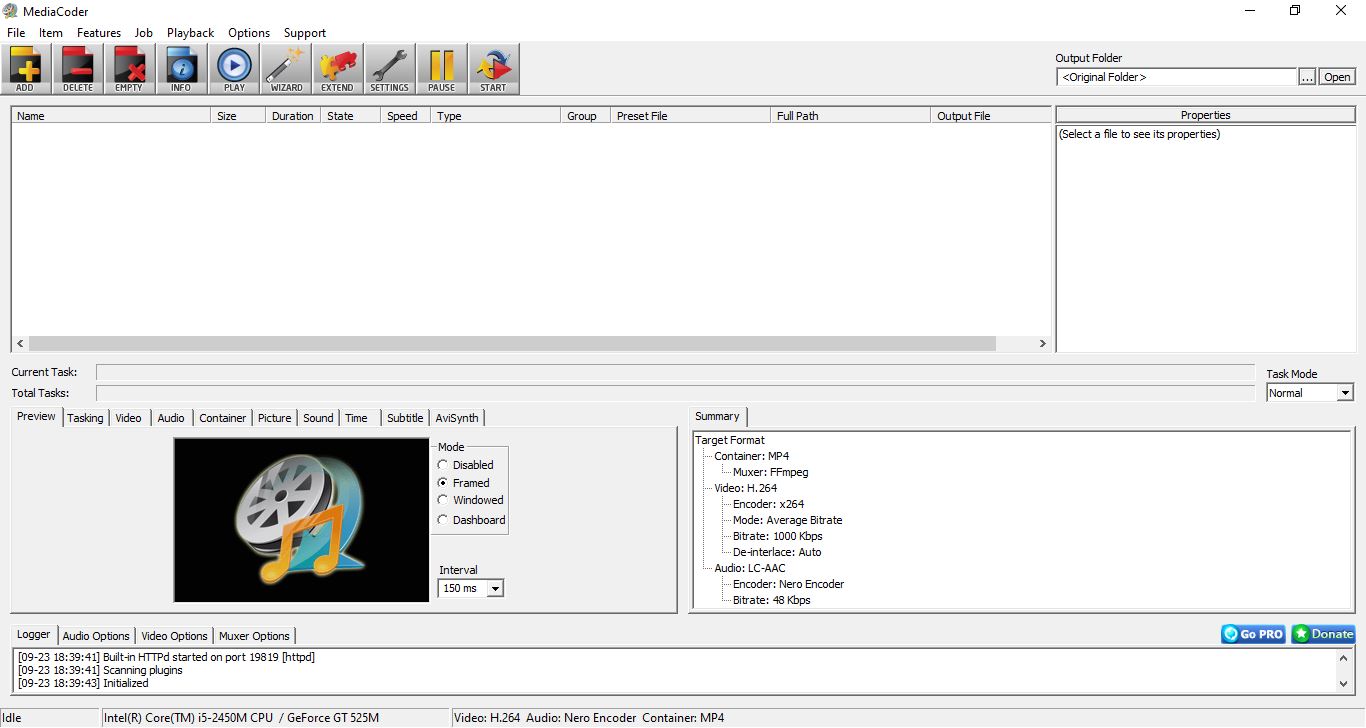Screen dimensions: 1366x728
Task: Sort by the Duration column header
Action: click(293, 116)
